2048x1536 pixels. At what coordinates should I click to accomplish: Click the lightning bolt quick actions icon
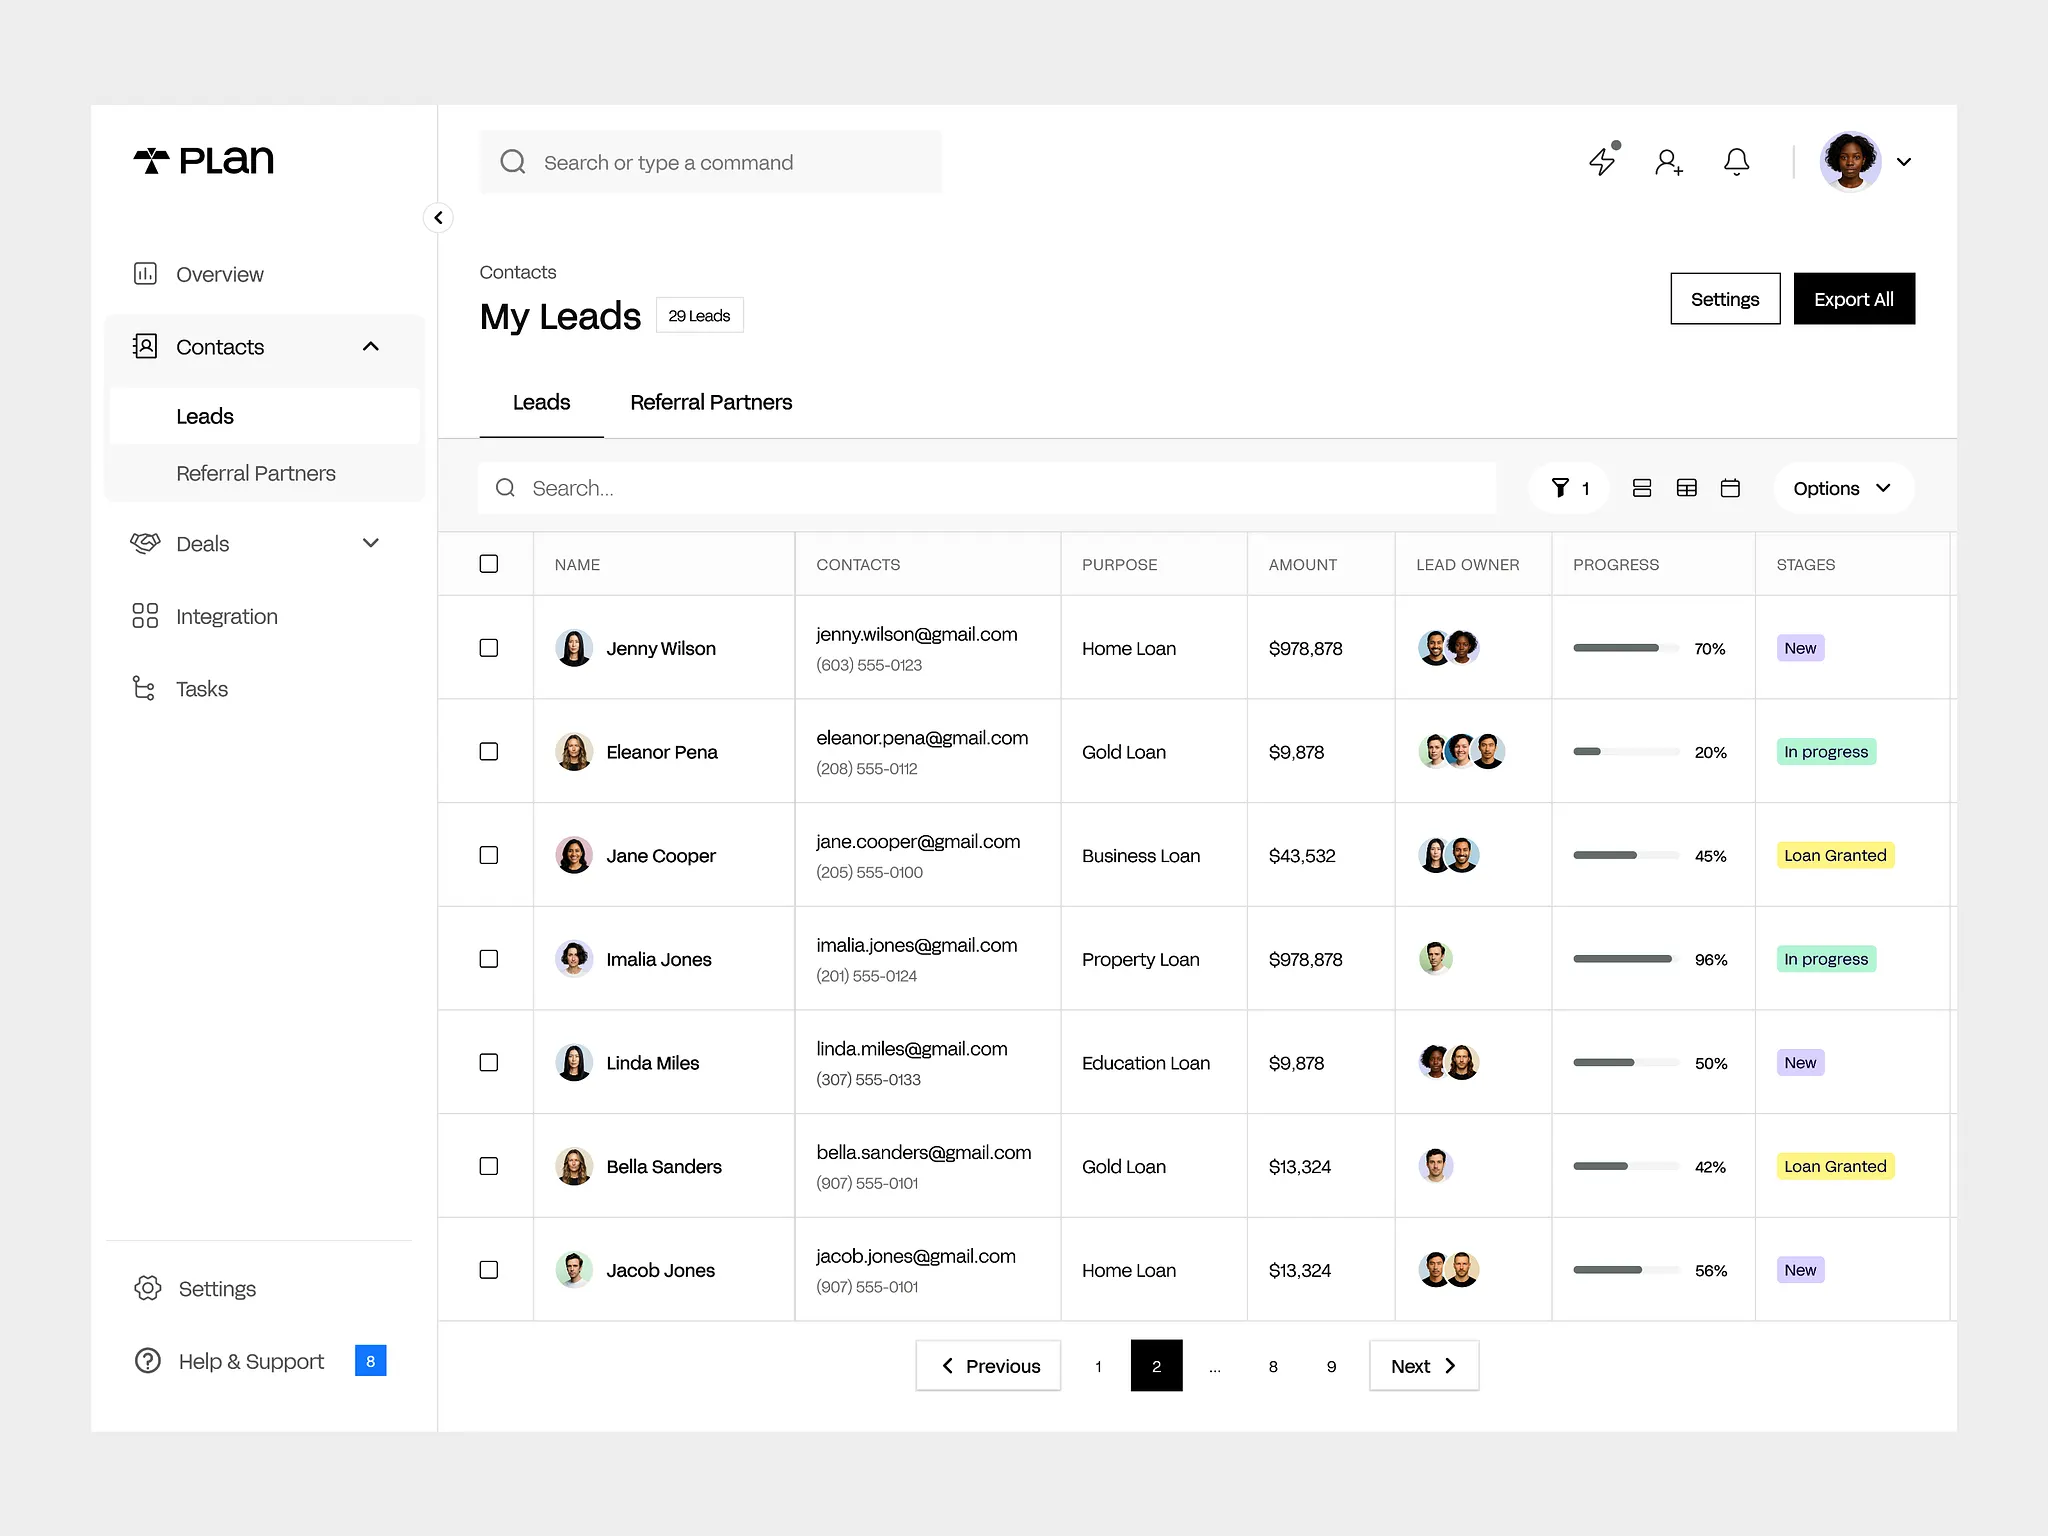tap(1602, 161)
